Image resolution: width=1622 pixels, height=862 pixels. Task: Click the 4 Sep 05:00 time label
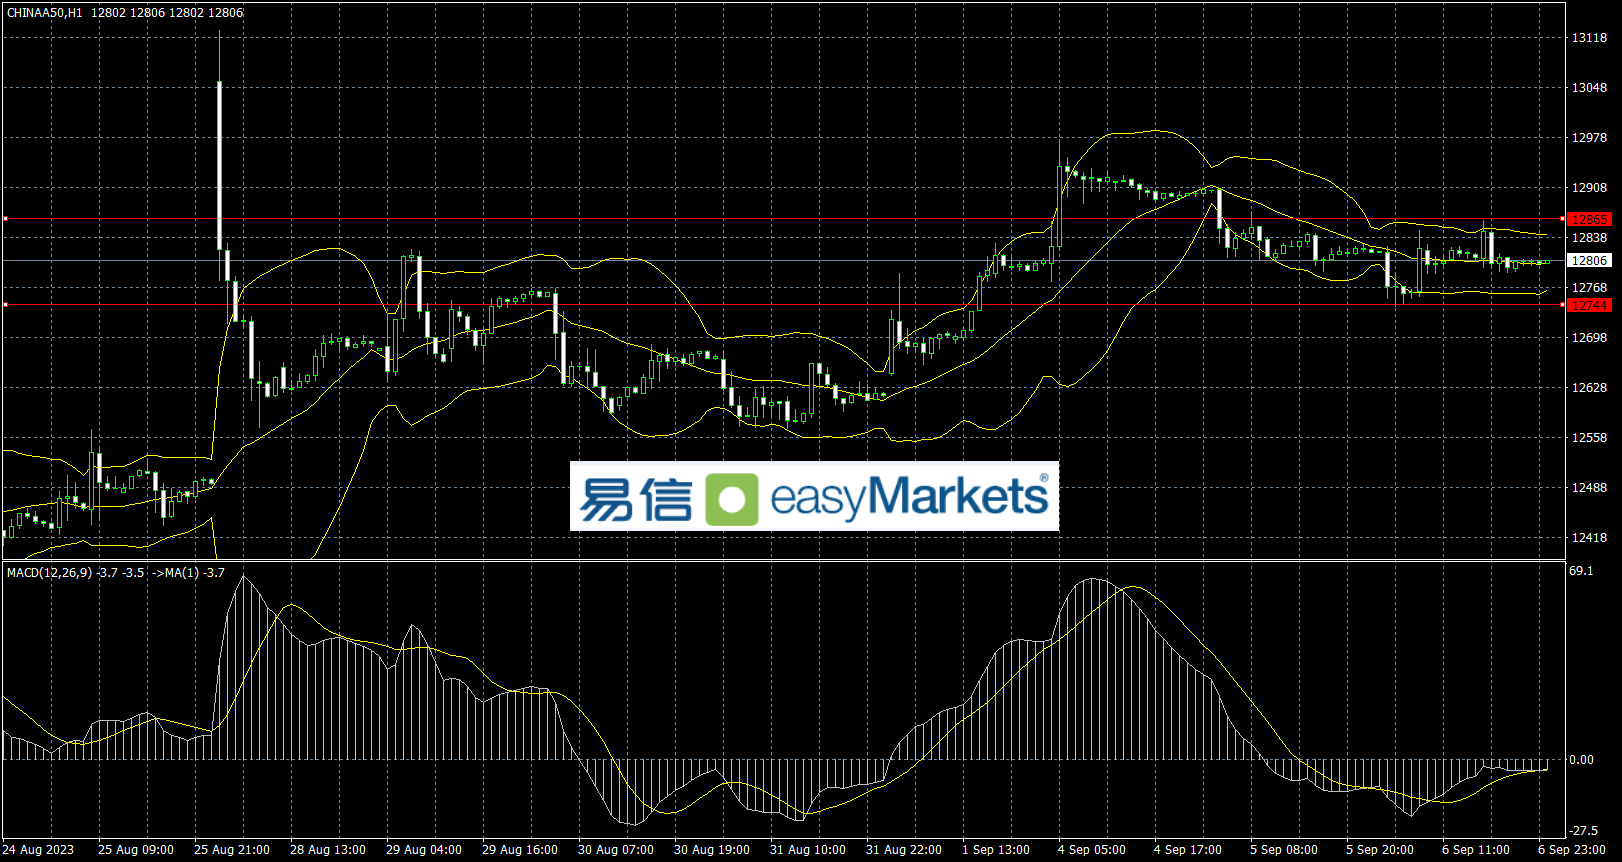[1092, 850]
